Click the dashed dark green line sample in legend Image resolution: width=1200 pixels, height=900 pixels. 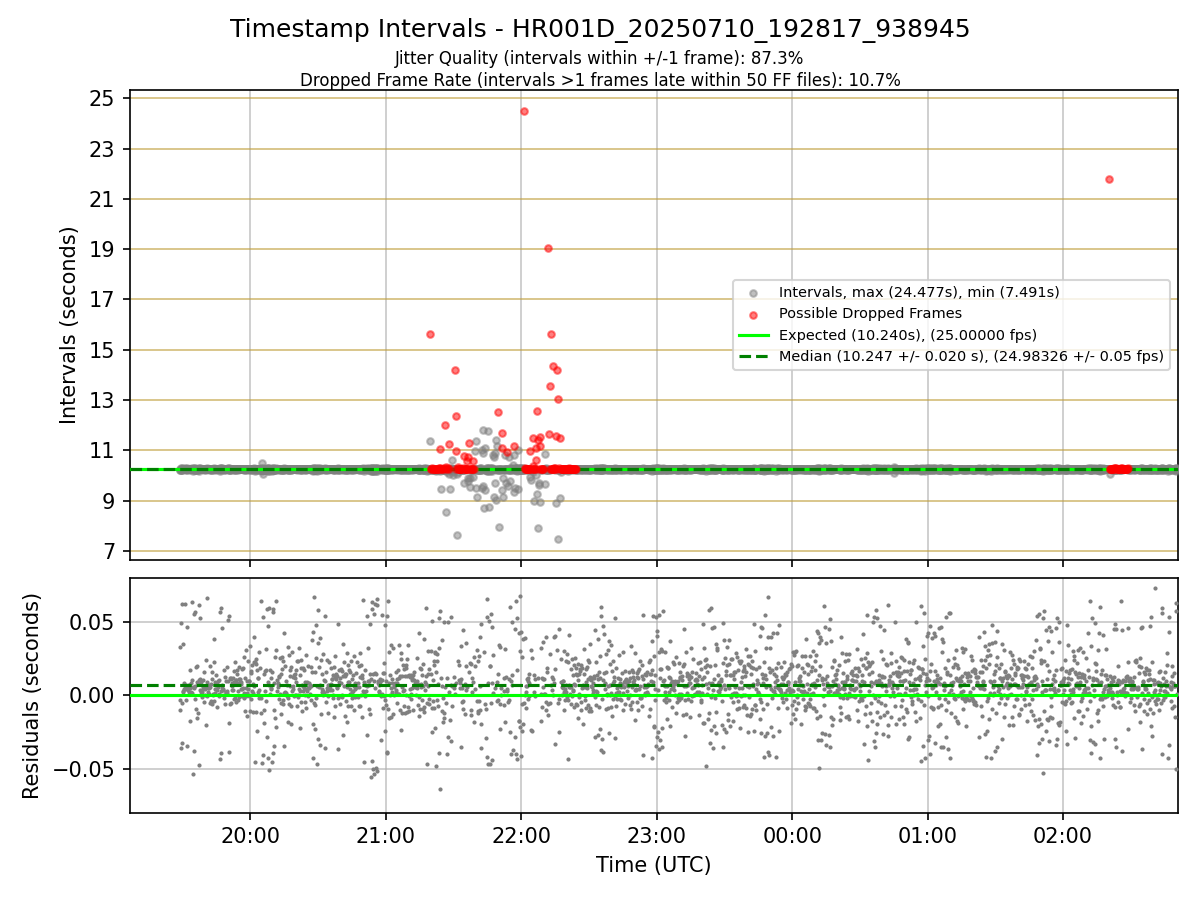(753, 356)
